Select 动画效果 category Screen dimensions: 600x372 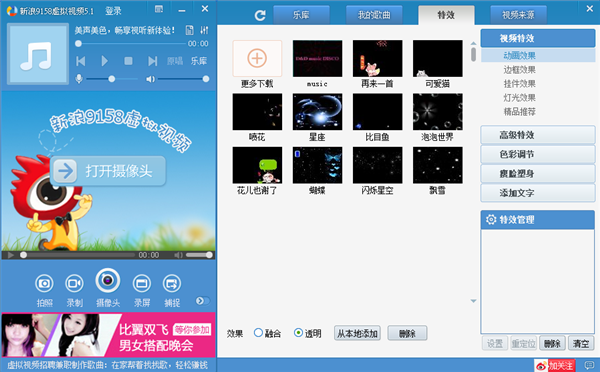coord(538,55)
